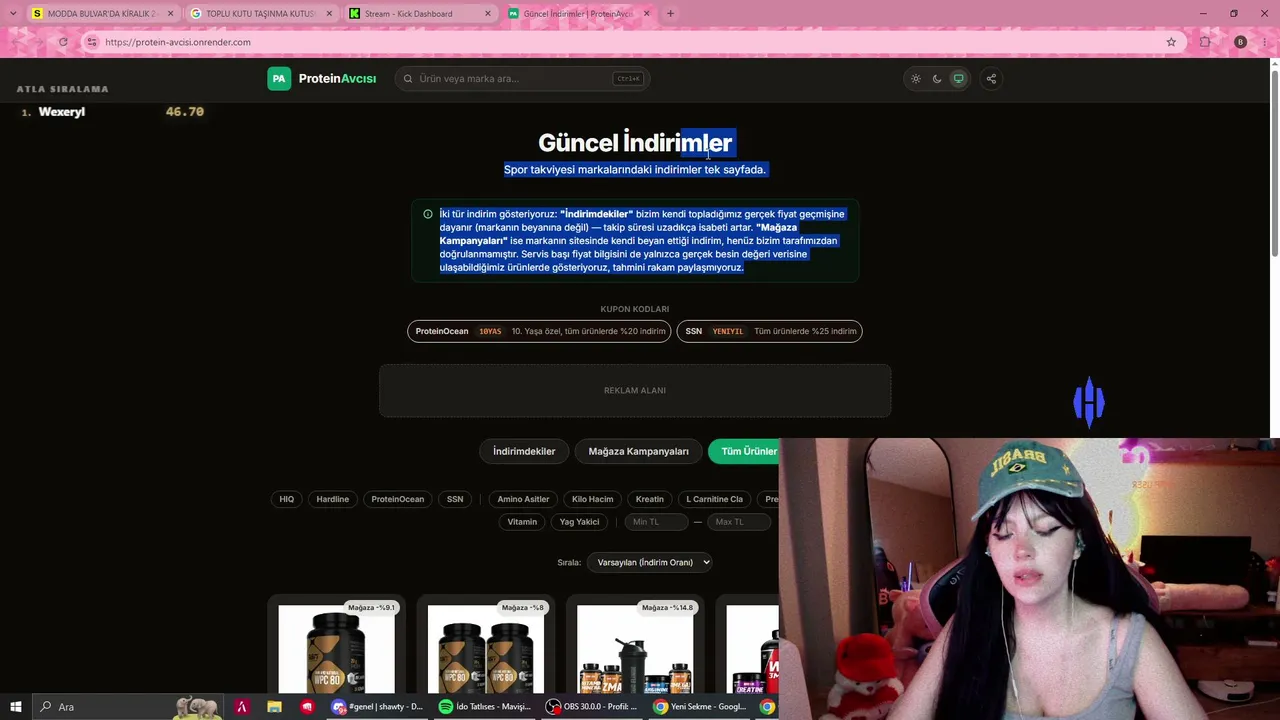Switch to dark theme moon icon
This screenshot has height=720, width=1280.
(x=937, y=79)
